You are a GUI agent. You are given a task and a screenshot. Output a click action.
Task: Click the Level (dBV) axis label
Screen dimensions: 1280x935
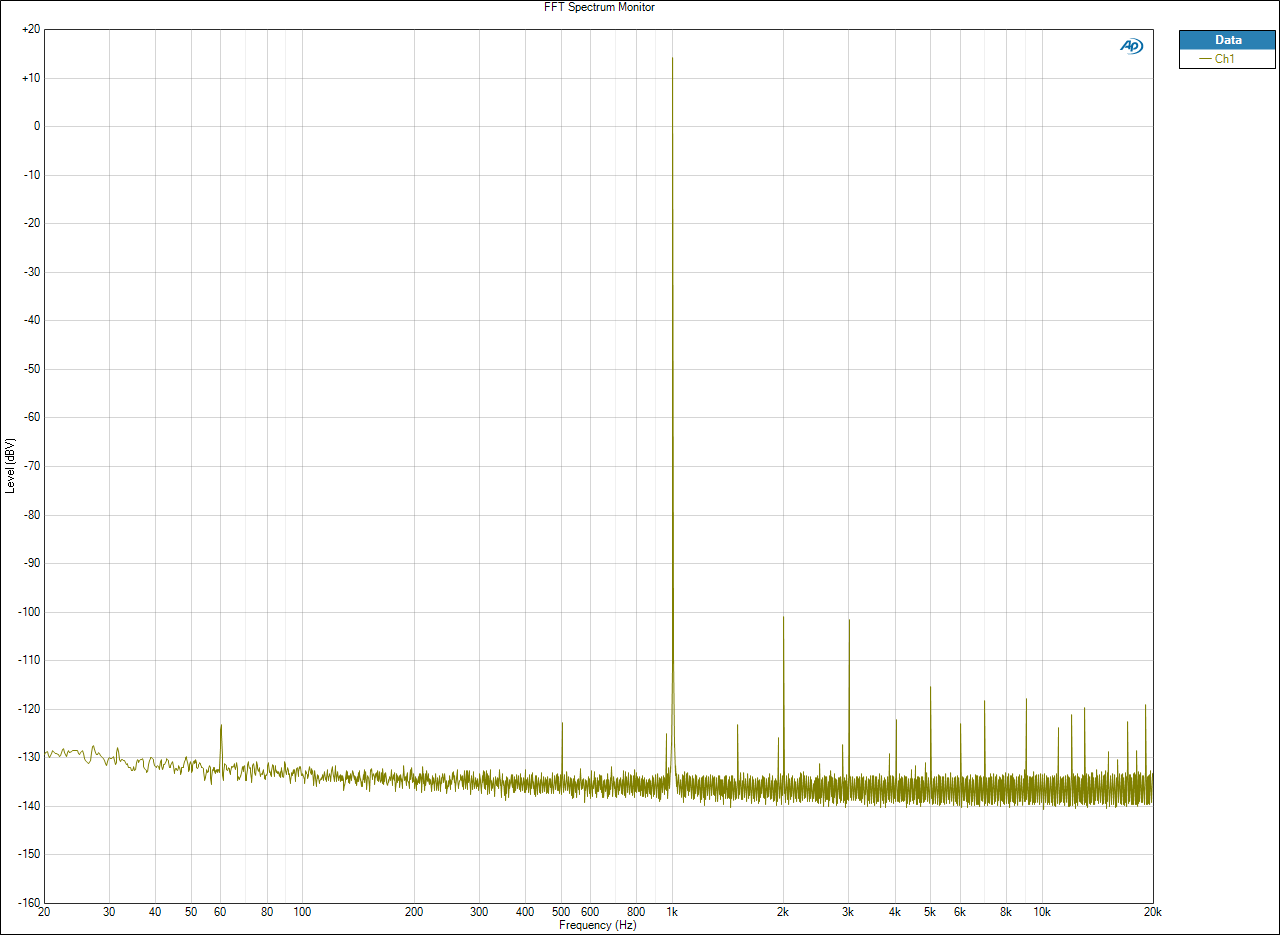coord(10,465)
